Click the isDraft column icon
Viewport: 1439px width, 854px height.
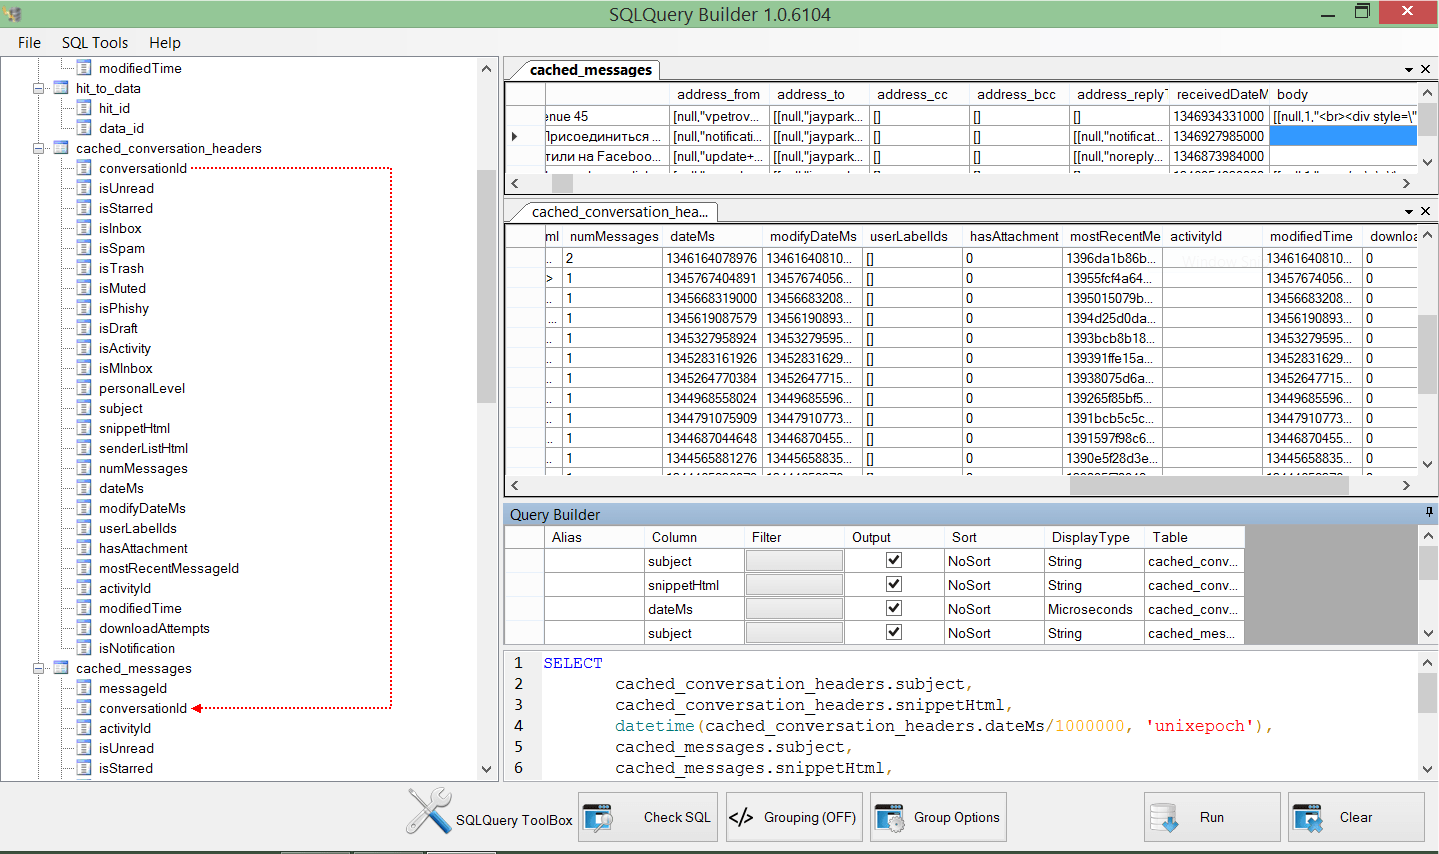point(85,328)
